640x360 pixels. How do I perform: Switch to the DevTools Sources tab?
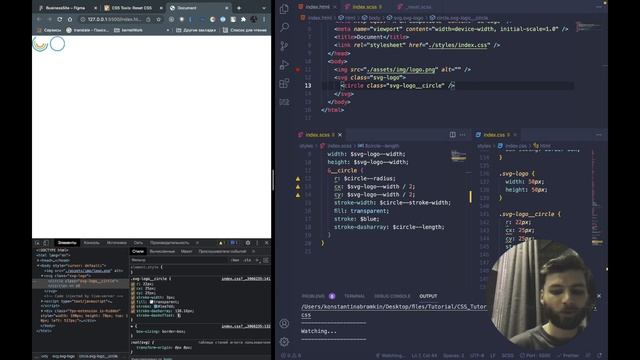(117, 243)
